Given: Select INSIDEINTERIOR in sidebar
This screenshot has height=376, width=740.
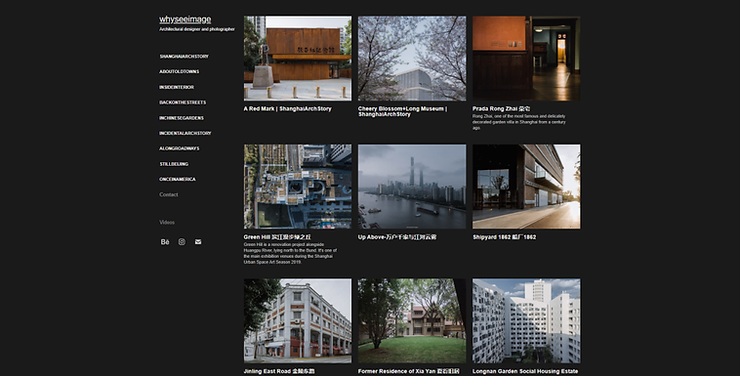Looking at the screenshot, I should coord(177,87).
